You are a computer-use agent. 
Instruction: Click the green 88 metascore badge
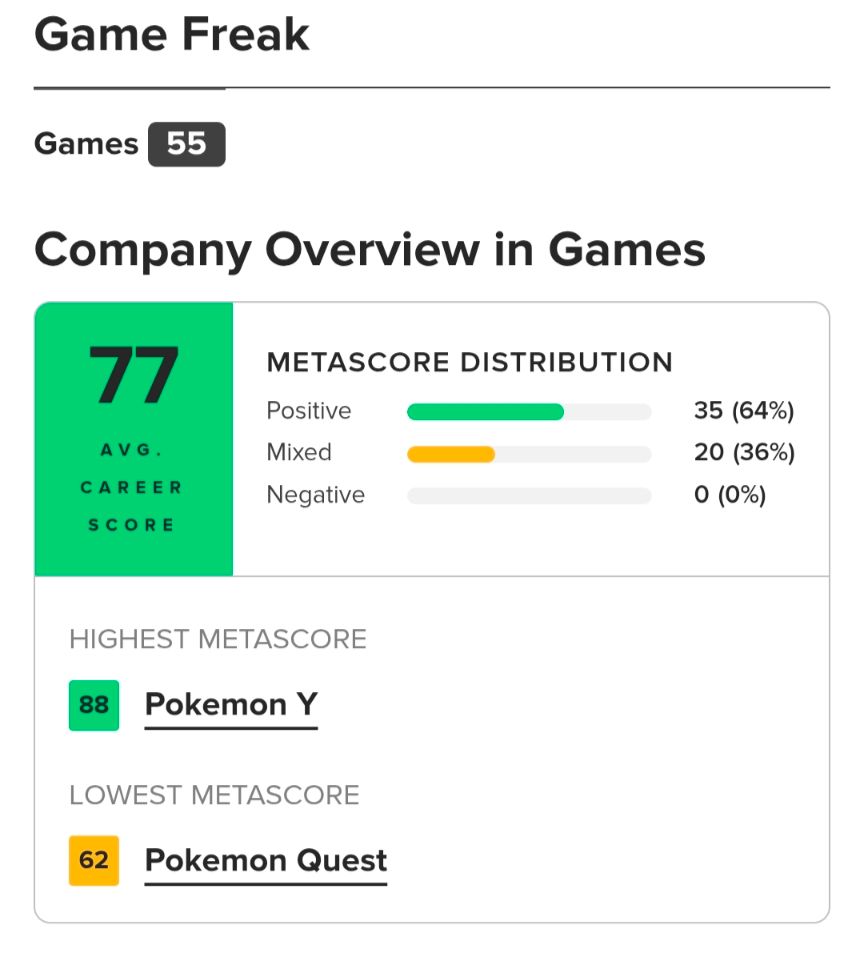point(94,705)
